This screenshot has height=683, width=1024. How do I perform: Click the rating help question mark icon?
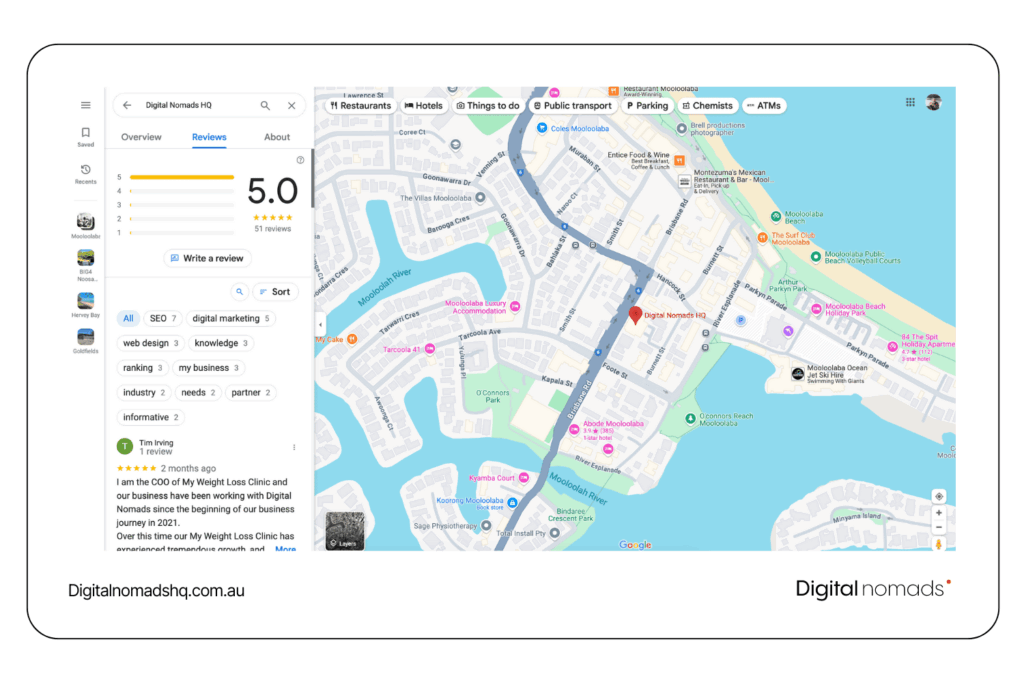[x=300, y=160]
